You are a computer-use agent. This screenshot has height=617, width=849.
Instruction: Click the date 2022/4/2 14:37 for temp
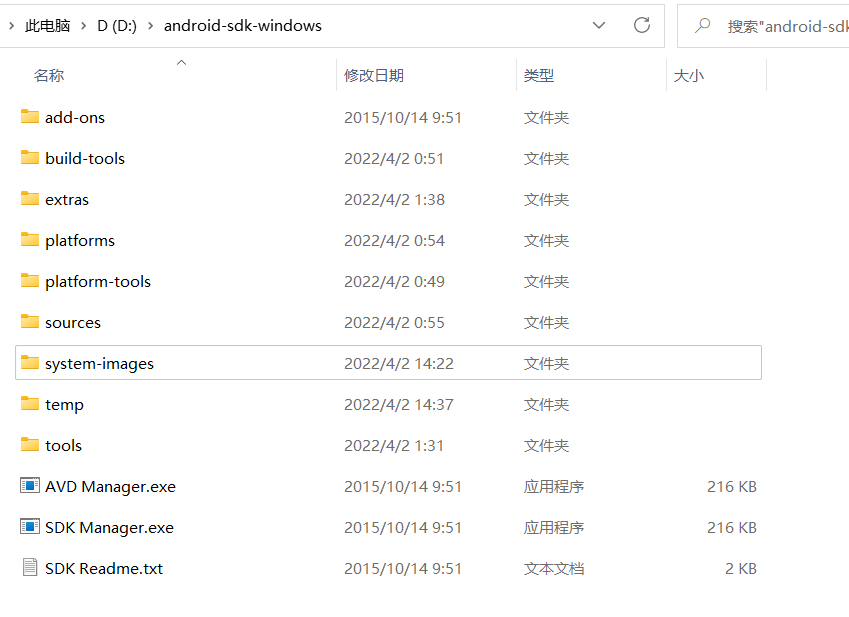point(399,404)
